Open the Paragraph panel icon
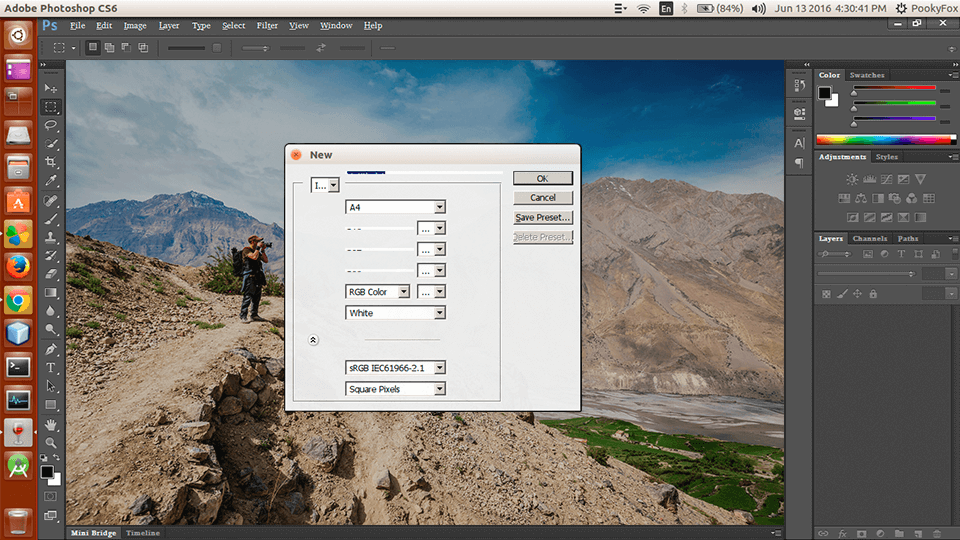Screen dimensions: 960x540 [799, 162]
